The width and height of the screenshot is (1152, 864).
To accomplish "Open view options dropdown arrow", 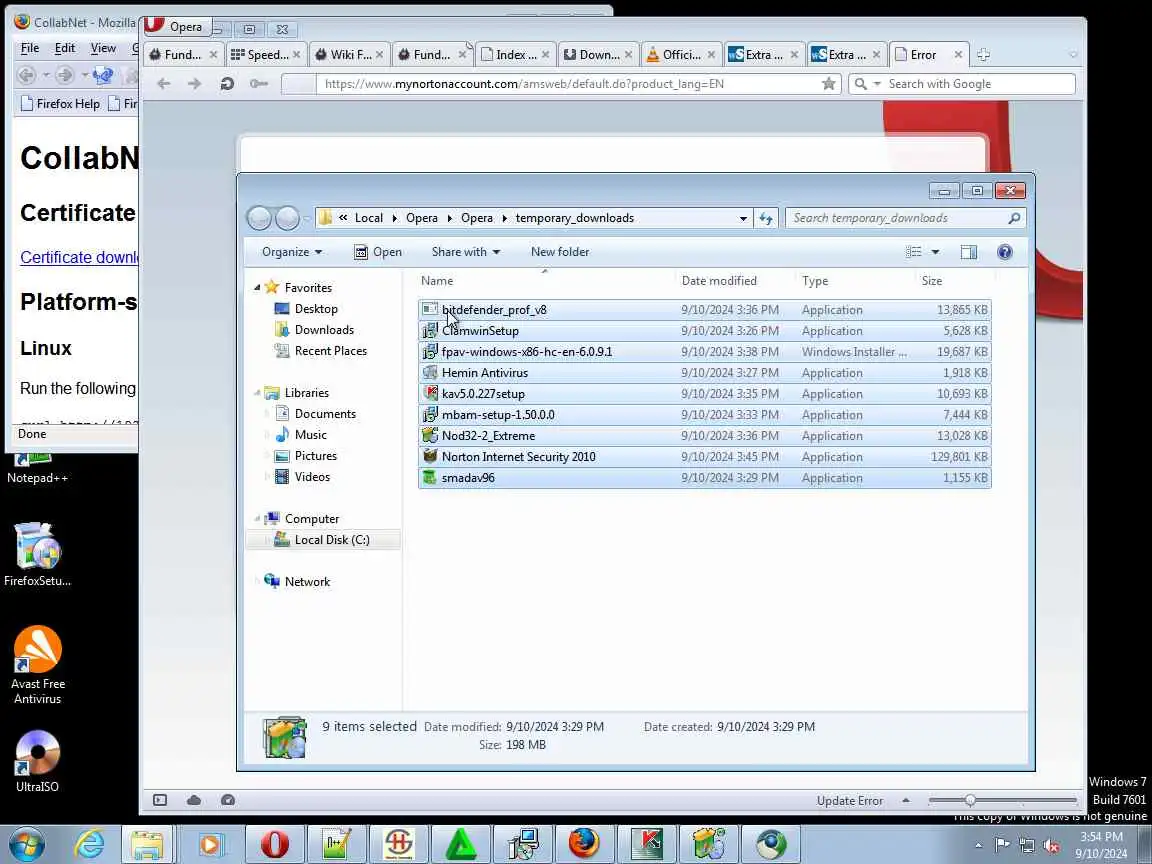I will 935,252.
